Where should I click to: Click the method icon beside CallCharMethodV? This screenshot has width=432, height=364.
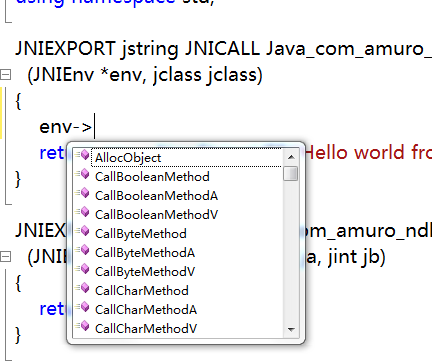83,326
